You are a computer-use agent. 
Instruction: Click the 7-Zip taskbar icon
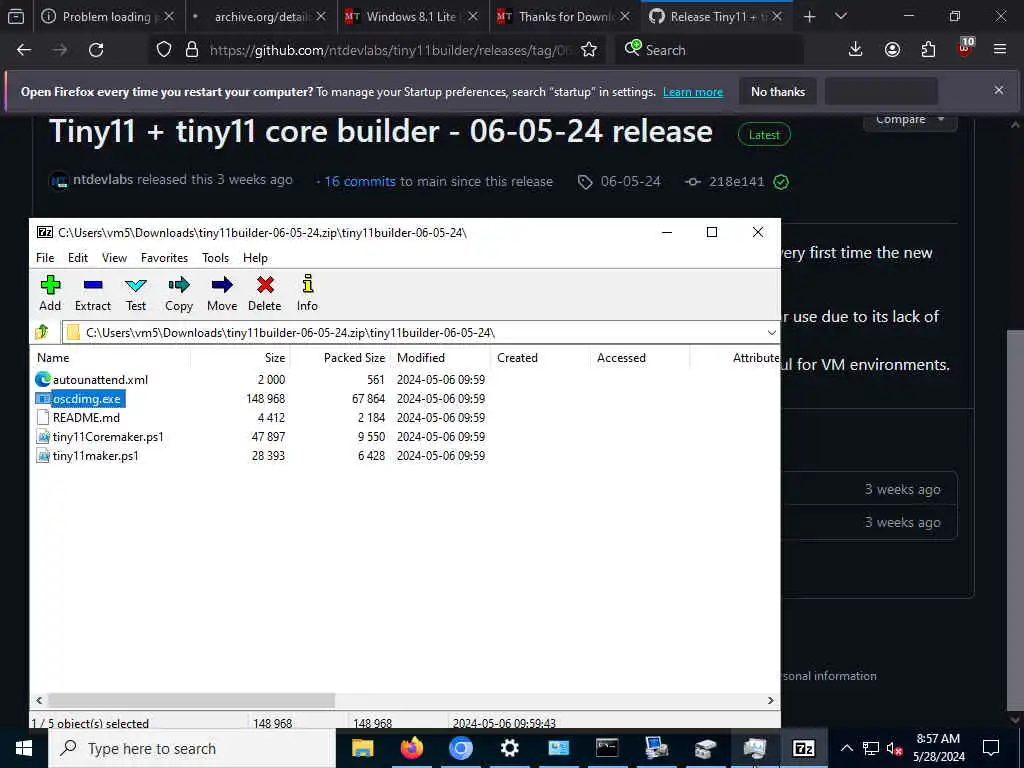tap(803, 748)
